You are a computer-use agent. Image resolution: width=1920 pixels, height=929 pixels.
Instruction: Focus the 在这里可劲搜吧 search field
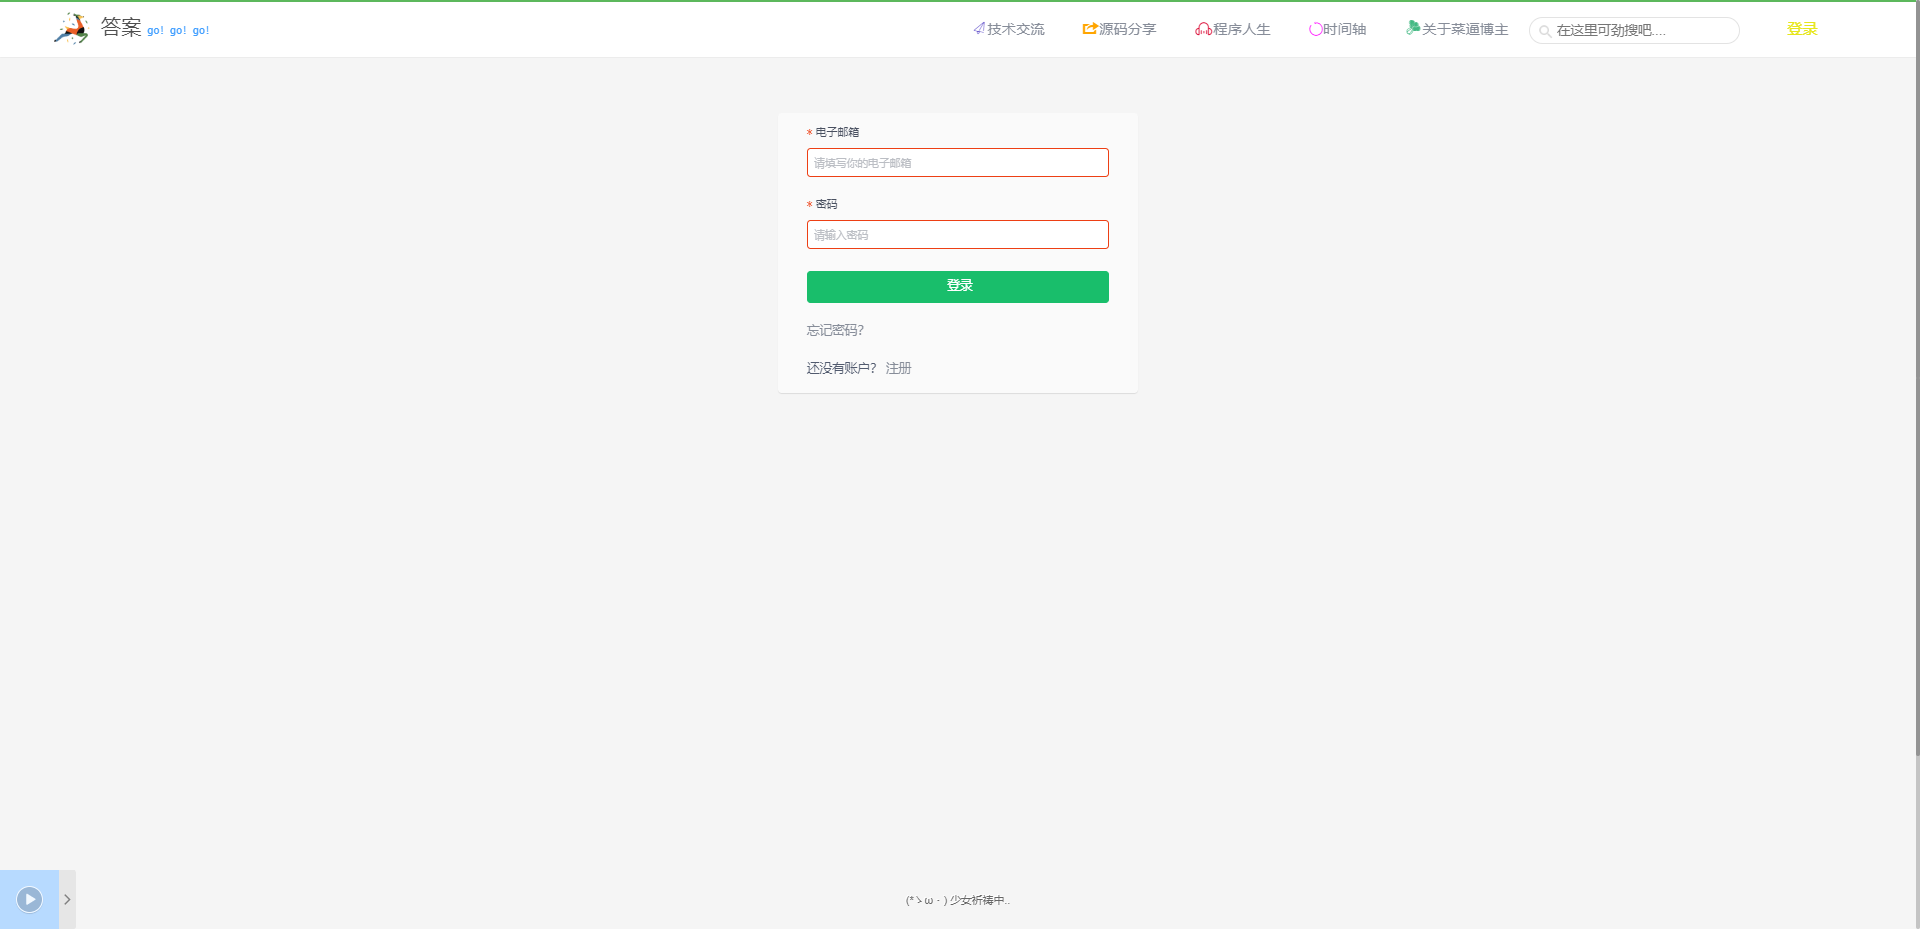(x=1634, y=31)
